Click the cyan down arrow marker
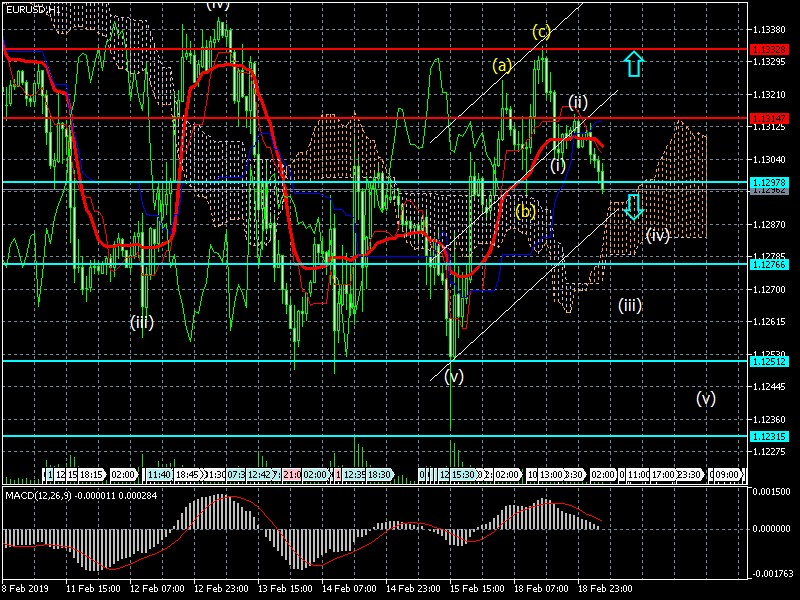800x600 pixels. click(632, 206)
